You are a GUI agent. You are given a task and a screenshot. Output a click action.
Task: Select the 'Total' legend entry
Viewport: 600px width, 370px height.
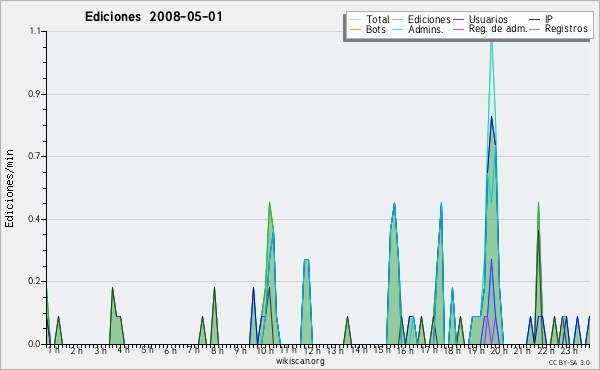378,19
